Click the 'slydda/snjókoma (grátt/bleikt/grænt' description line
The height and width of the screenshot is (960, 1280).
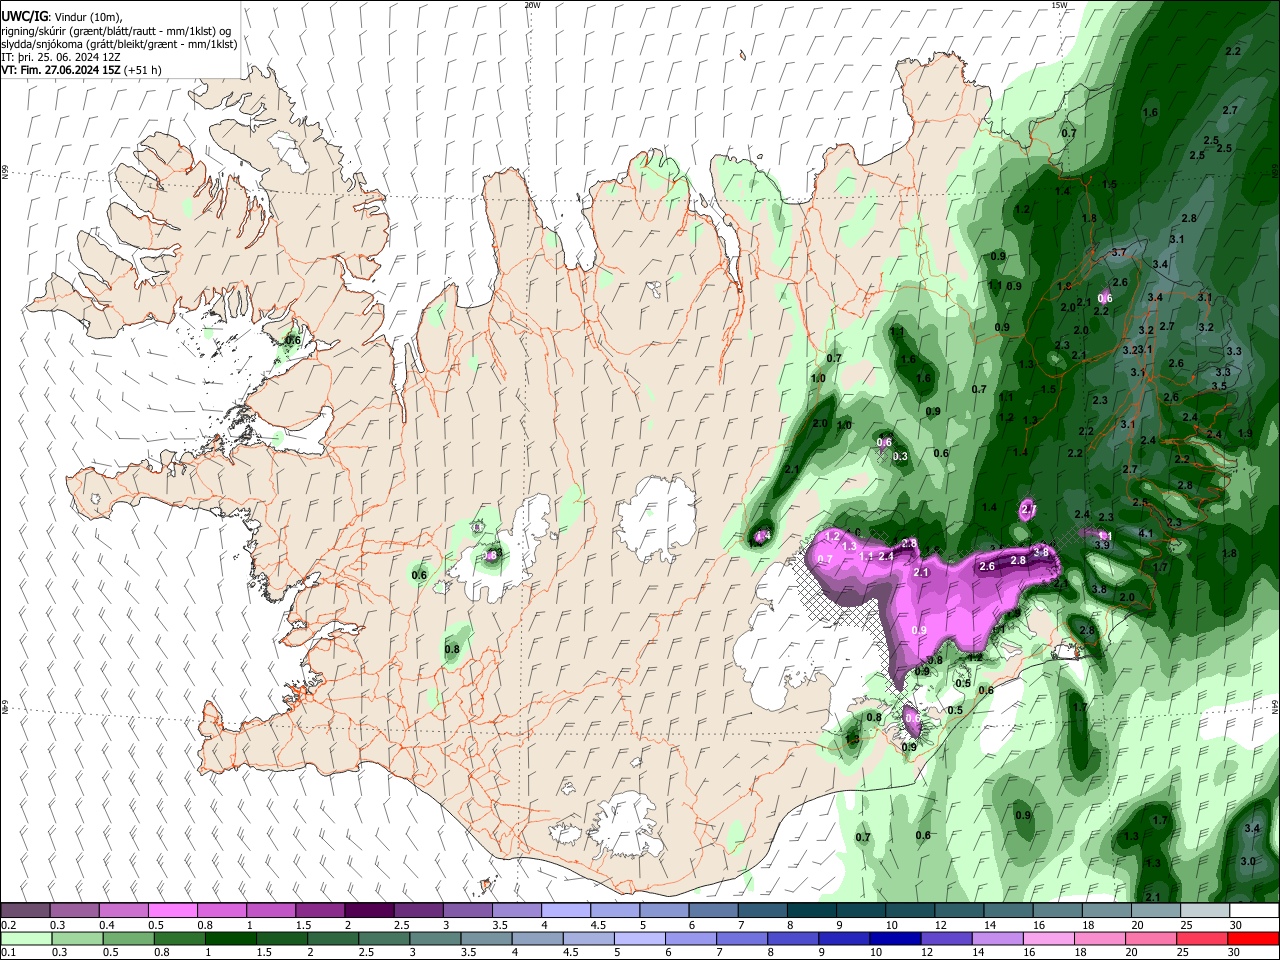(119, 44)
